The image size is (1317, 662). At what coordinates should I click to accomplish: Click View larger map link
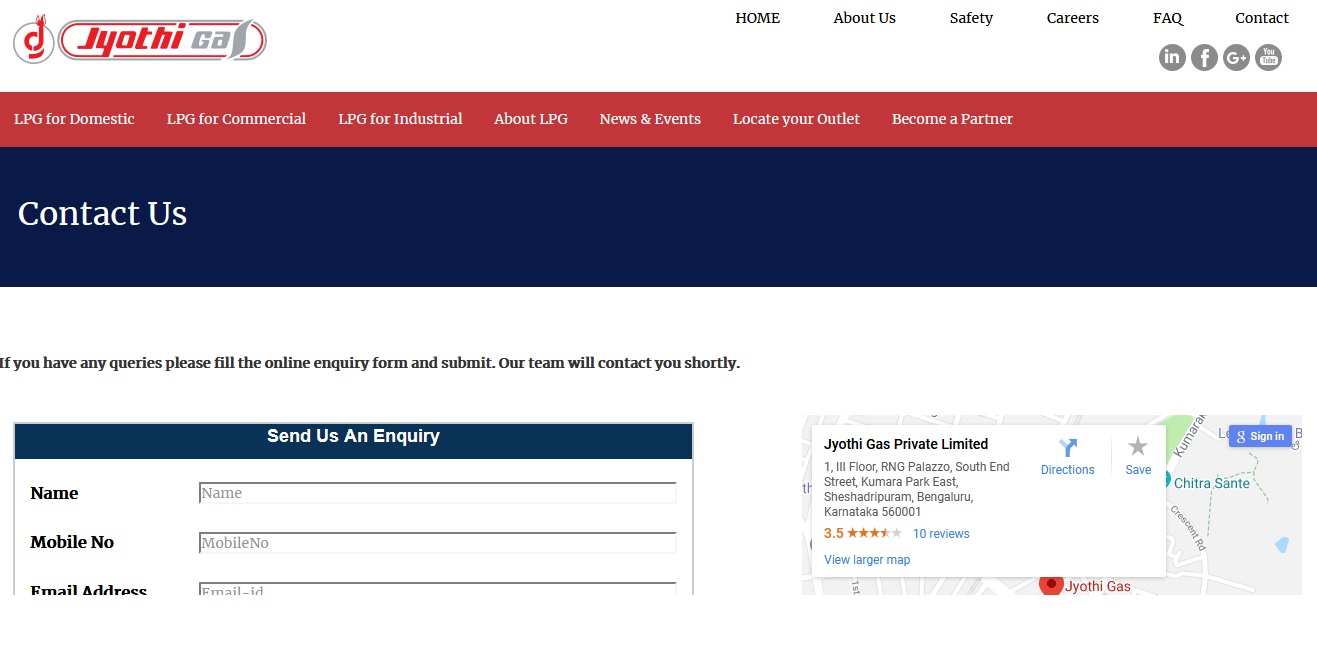pos(867,560)
